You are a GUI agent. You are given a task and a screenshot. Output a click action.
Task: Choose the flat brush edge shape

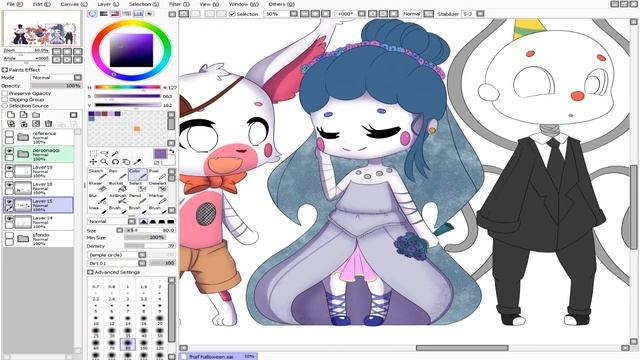pos(171,221)
